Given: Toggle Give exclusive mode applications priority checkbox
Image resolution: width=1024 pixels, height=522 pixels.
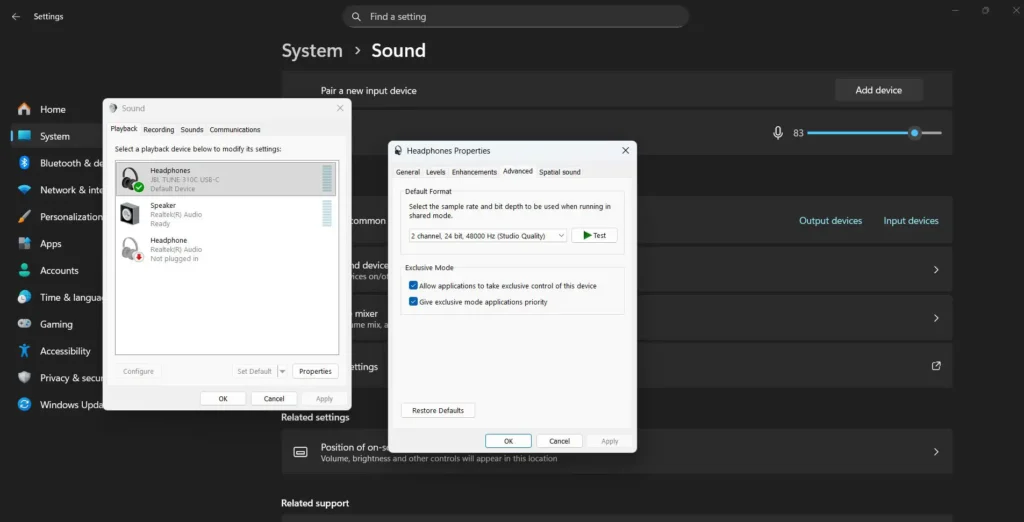Looking at the screenshot, I should point(413,302).
